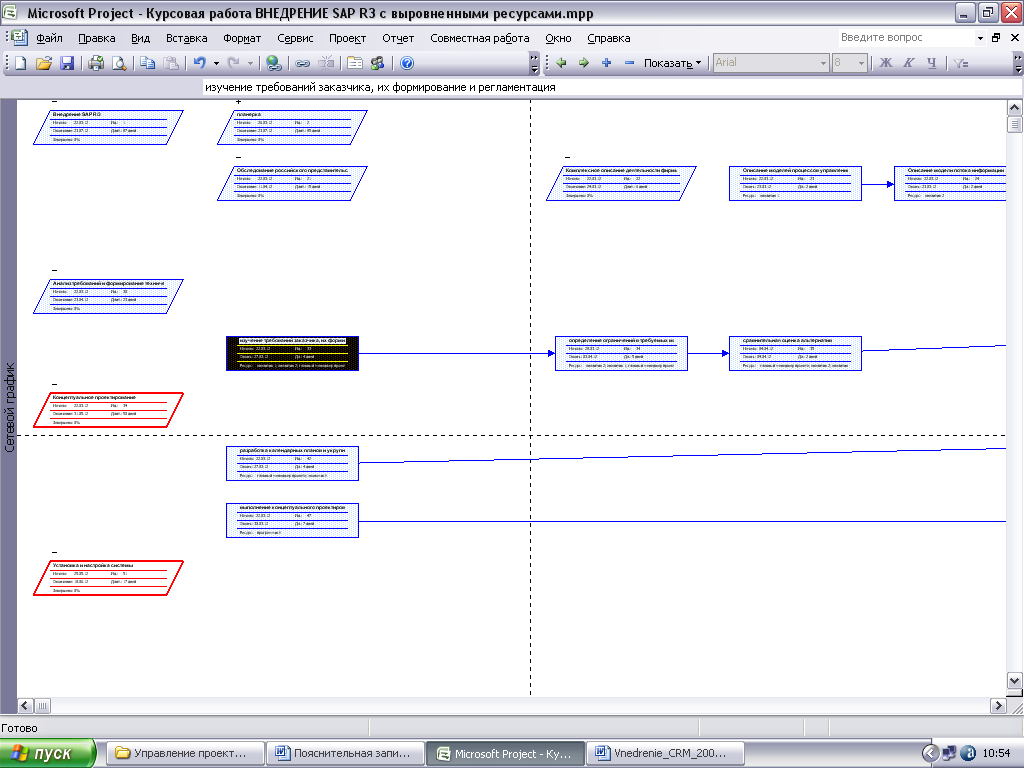The height and width of the screenshot is (768, 1024).
Task: Indent task with green right arrow
Action: click(x=584, y=63)
